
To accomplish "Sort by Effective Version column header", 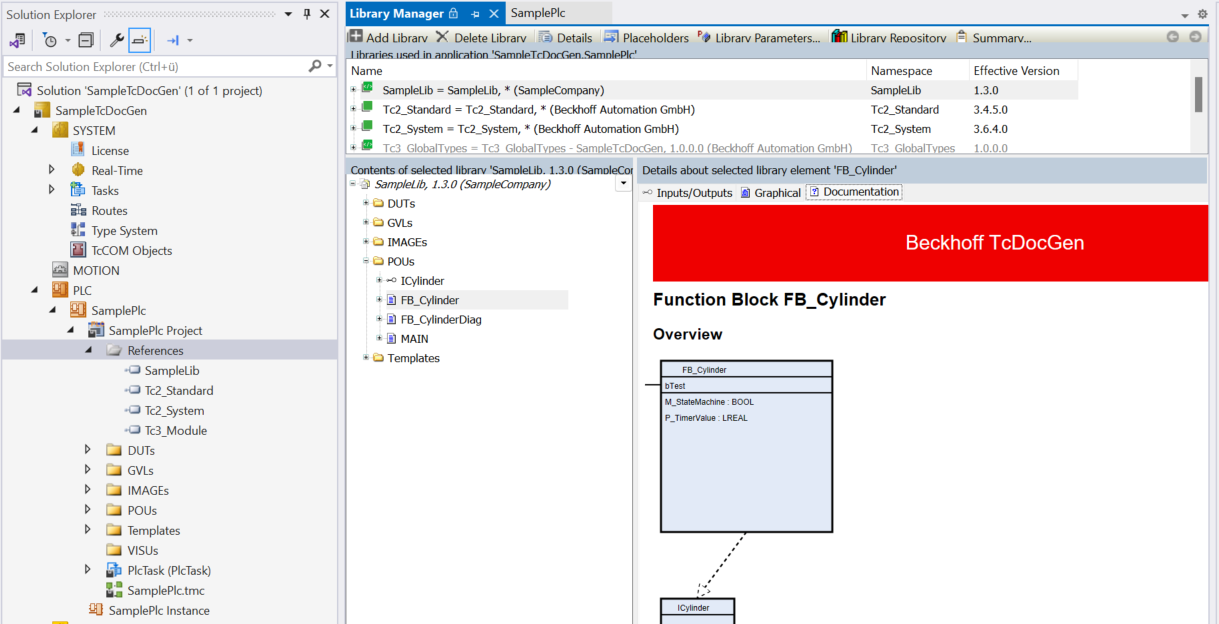I will [1023, 71].
